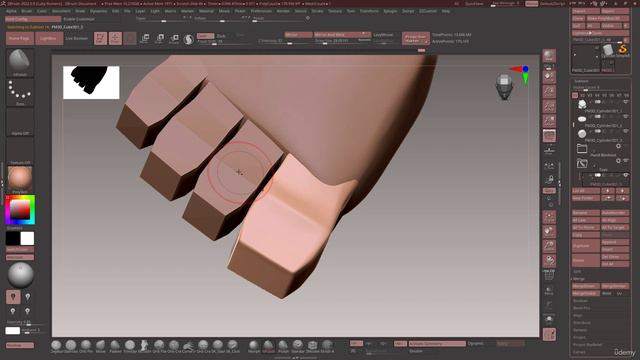
Task: Click the Scroll canvas icon
Action: 549,77
